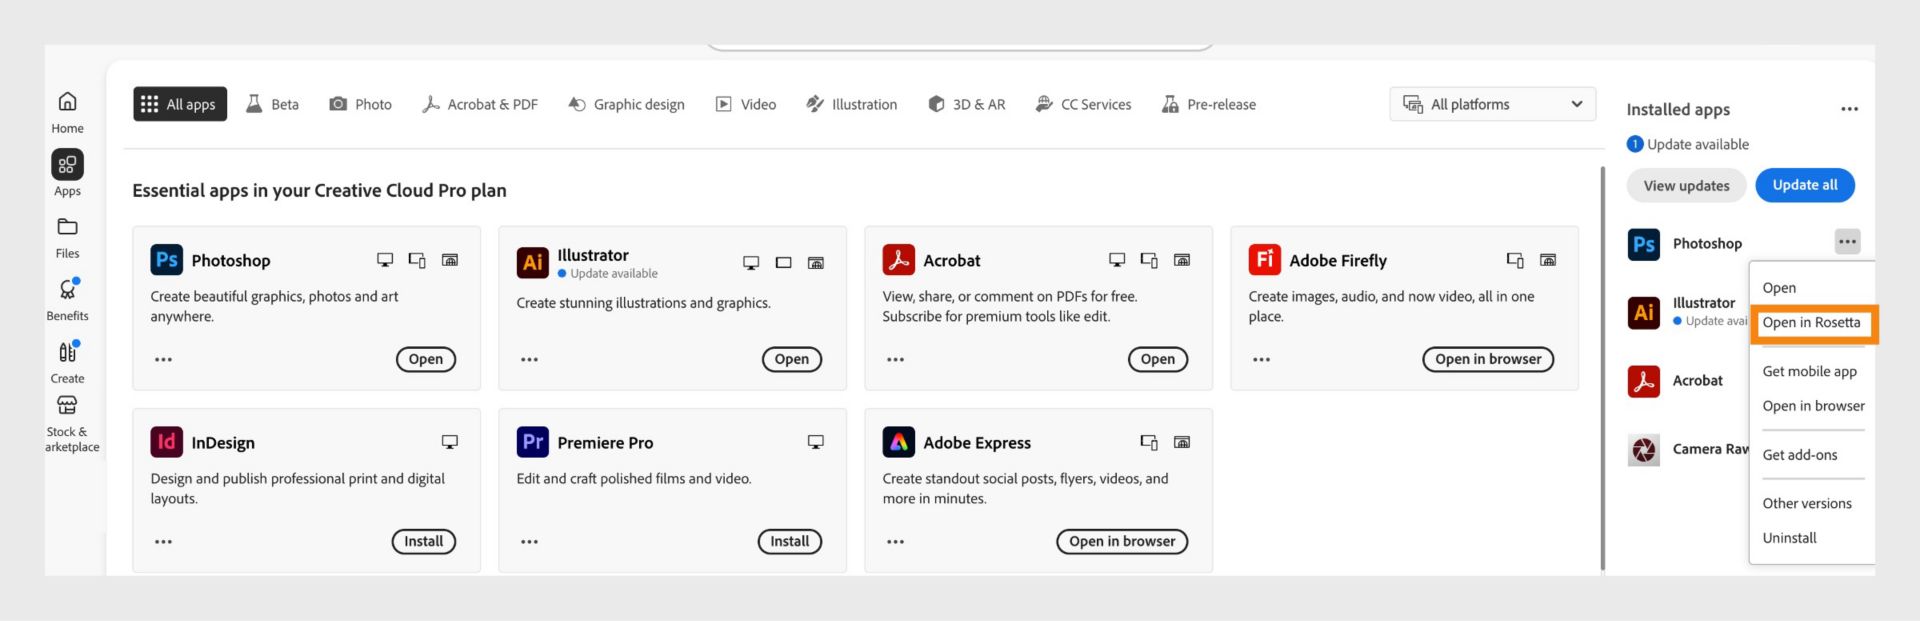Click Illustrator icon in Installed apps list
1920x621 pixels.
[1644, 312]
